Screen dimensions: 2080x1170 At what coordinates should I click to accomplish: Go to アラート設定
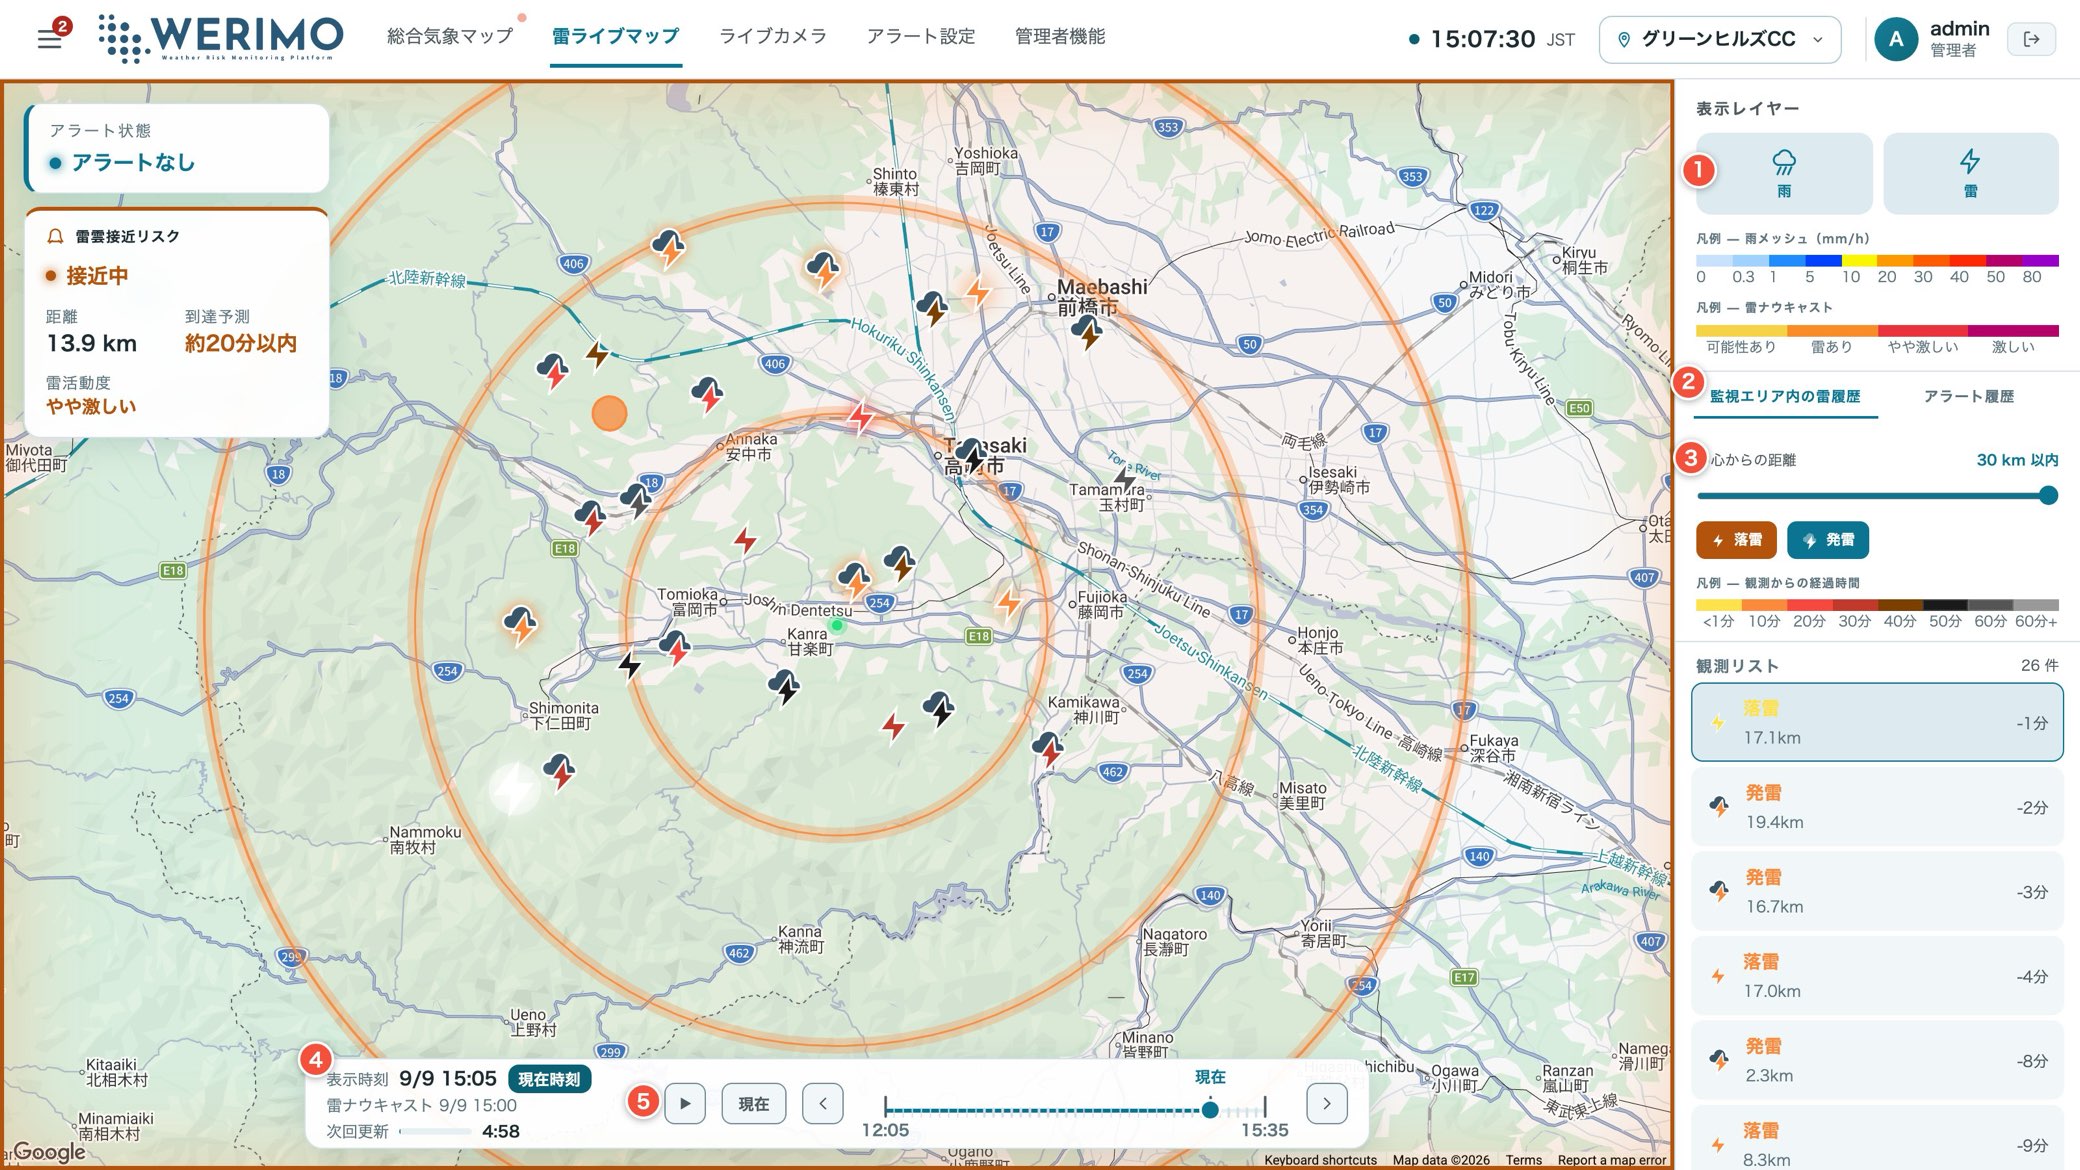point(921,37)
